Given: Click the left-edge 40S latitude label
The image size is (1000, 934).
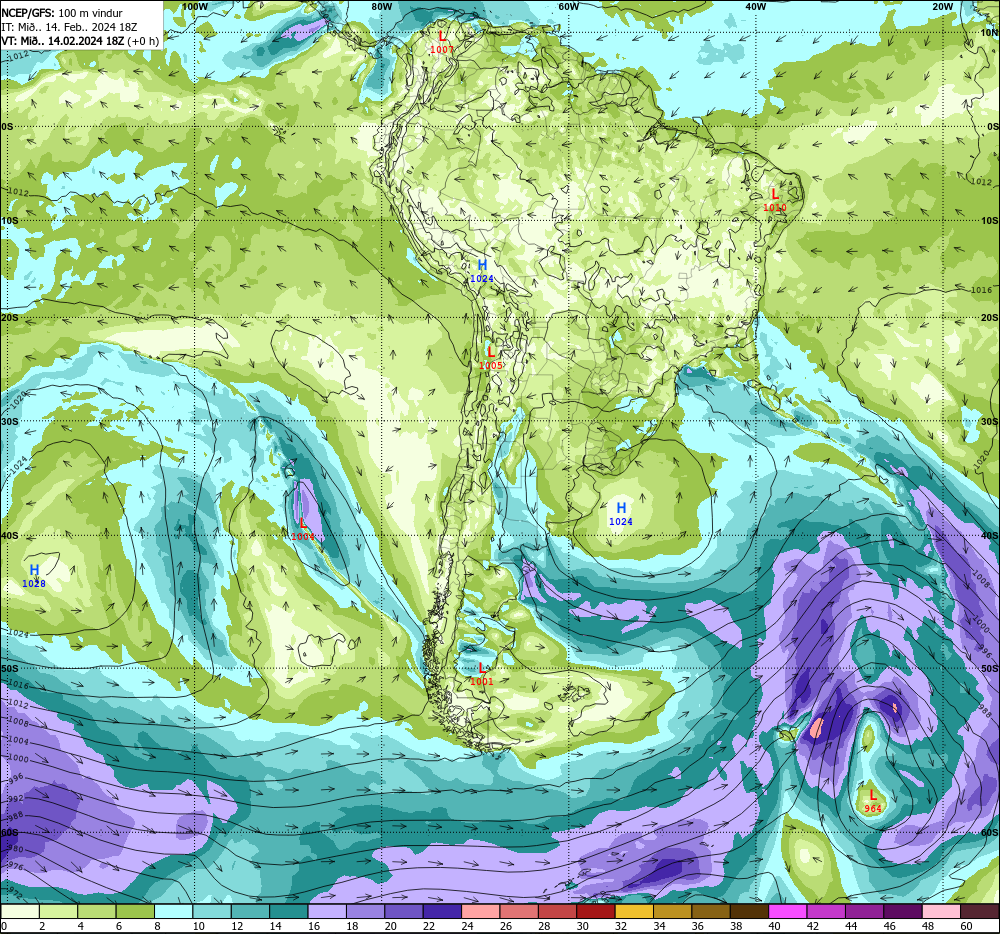Looking at the screenshot, I should click(x=10, y=536).
